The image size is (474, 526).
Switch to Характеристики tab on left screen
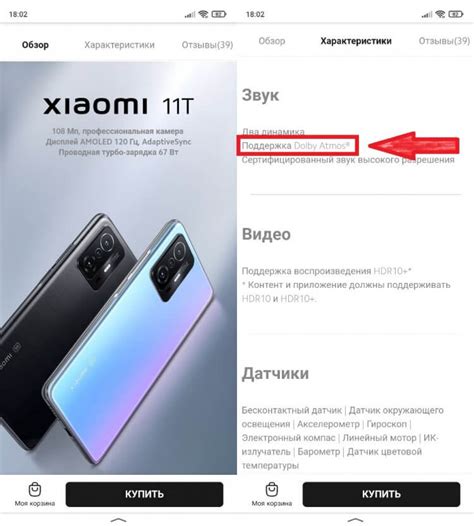(119, 45)
